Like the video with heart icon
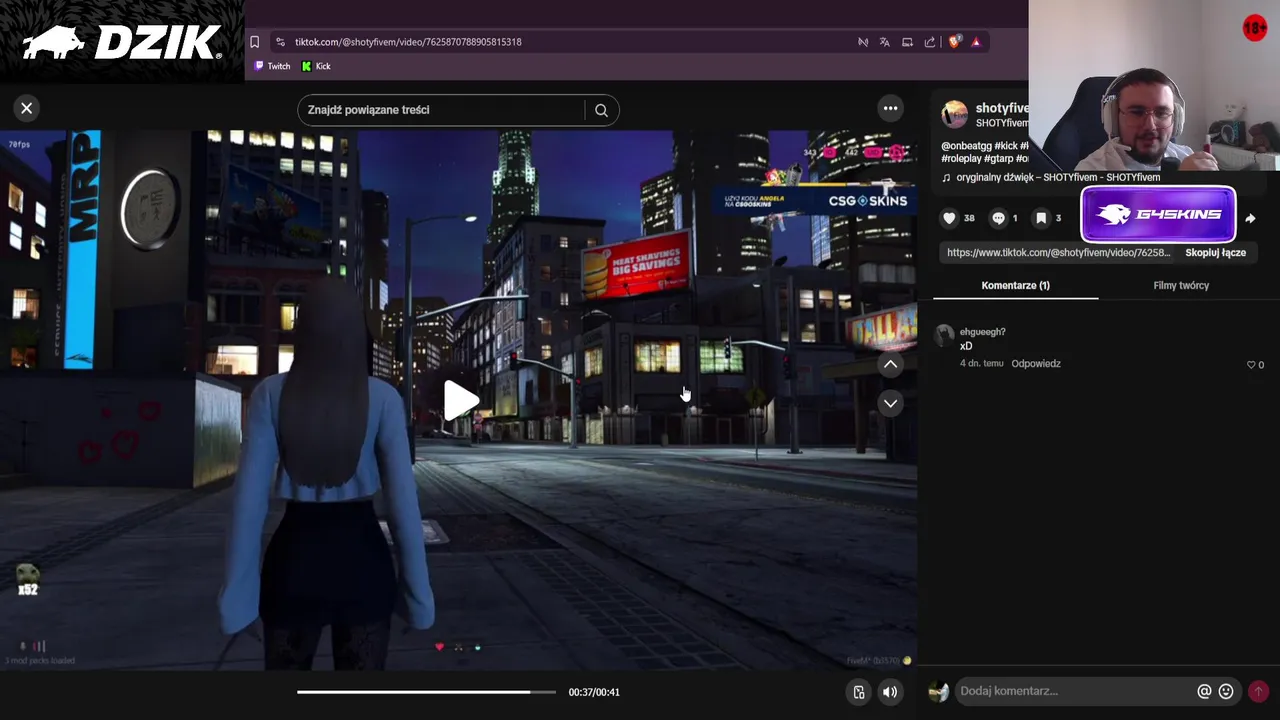This screenshot has height=720, width=1280. (949, 218)
